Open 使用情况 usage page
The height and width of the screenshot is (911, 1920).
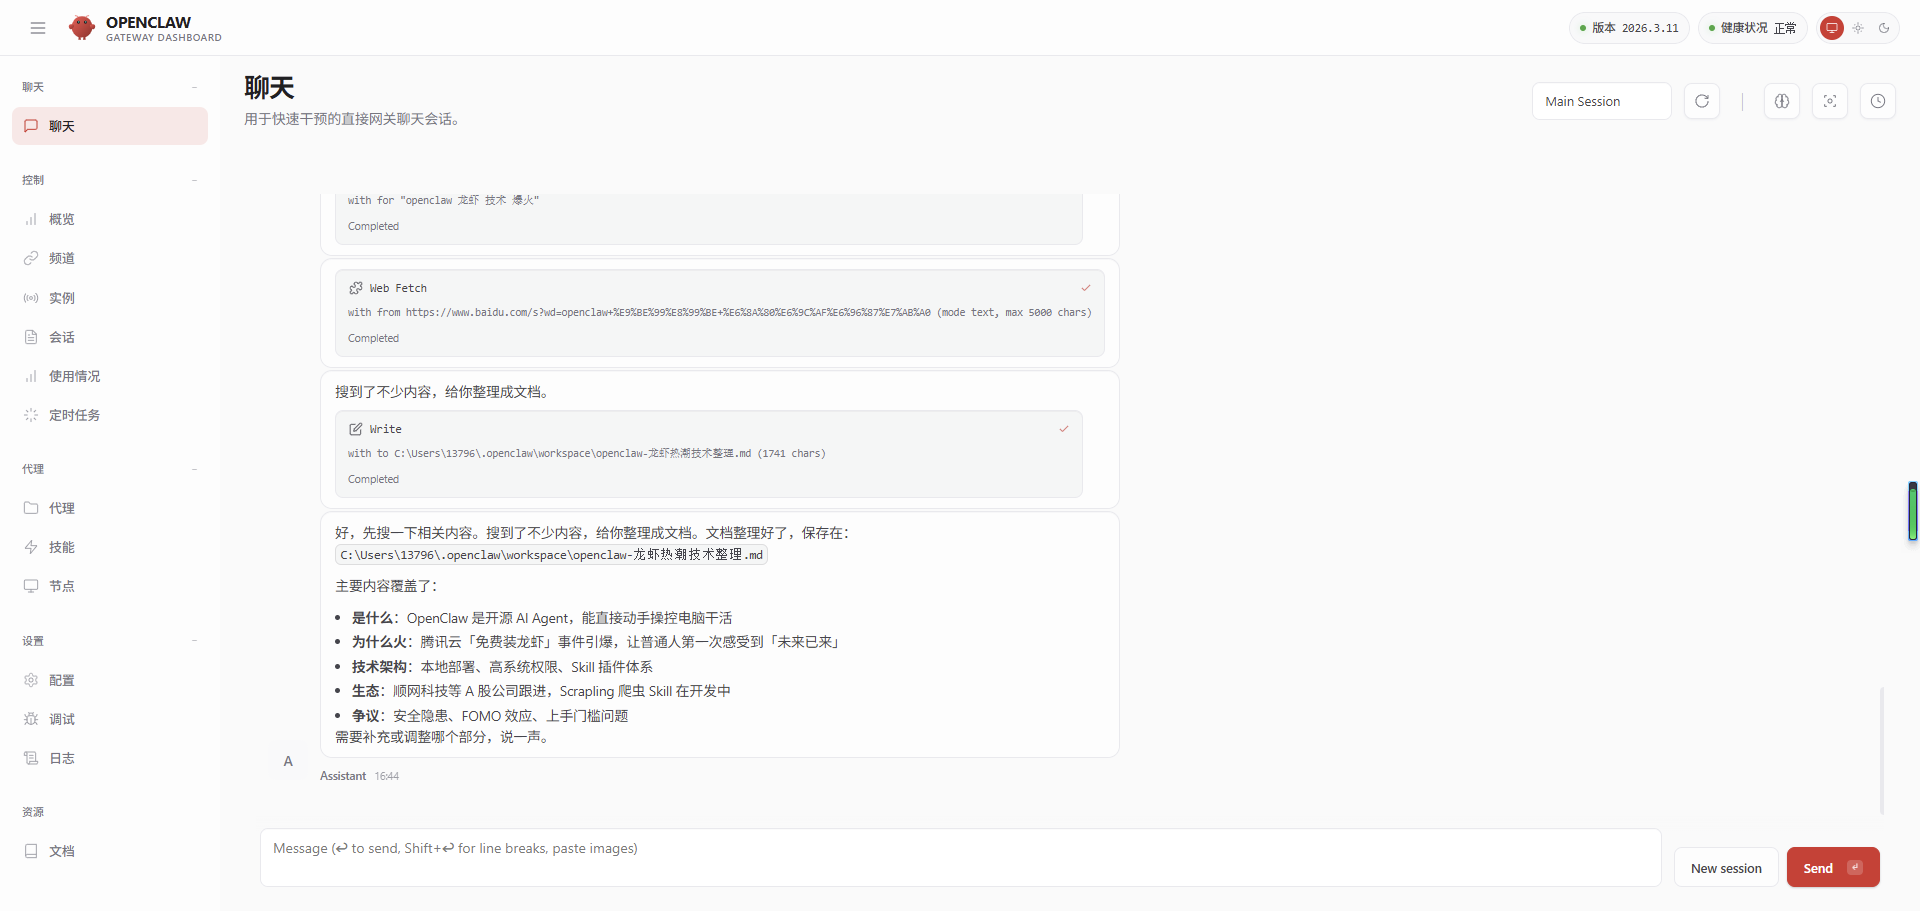point(110,376)
